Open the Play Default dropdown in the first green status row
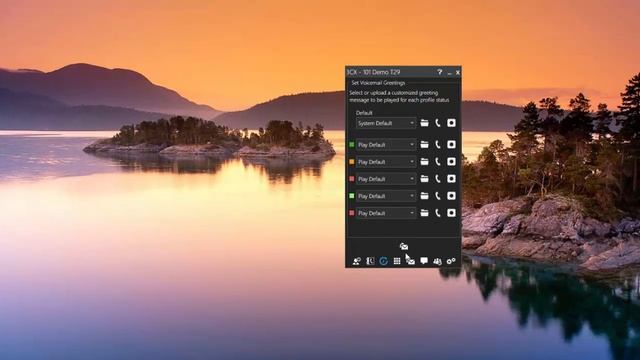640x360 pixels. point(386,144)
